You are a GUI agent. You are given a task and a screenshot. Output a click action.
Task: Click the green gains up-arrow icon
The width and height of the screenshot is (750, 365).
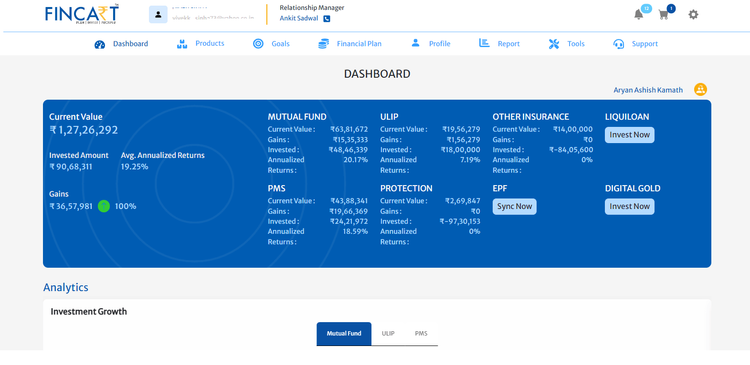[104, 206]
